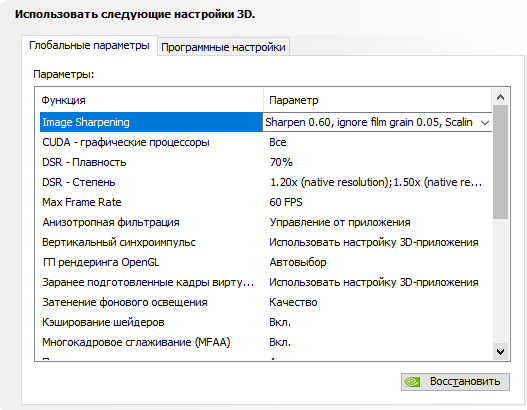This screenshot has width=527, height=410.
Task: Click the dropdown chevron arrow for Image Sharpening
Action: 485,123
